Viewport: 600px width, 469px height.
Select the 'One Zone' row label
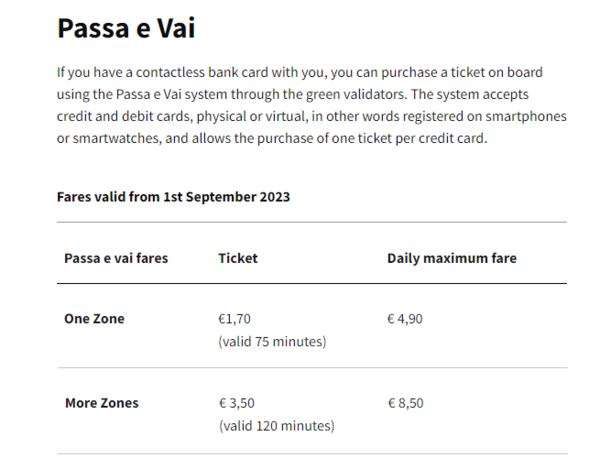pyautogui.click(x=94, y=319)
